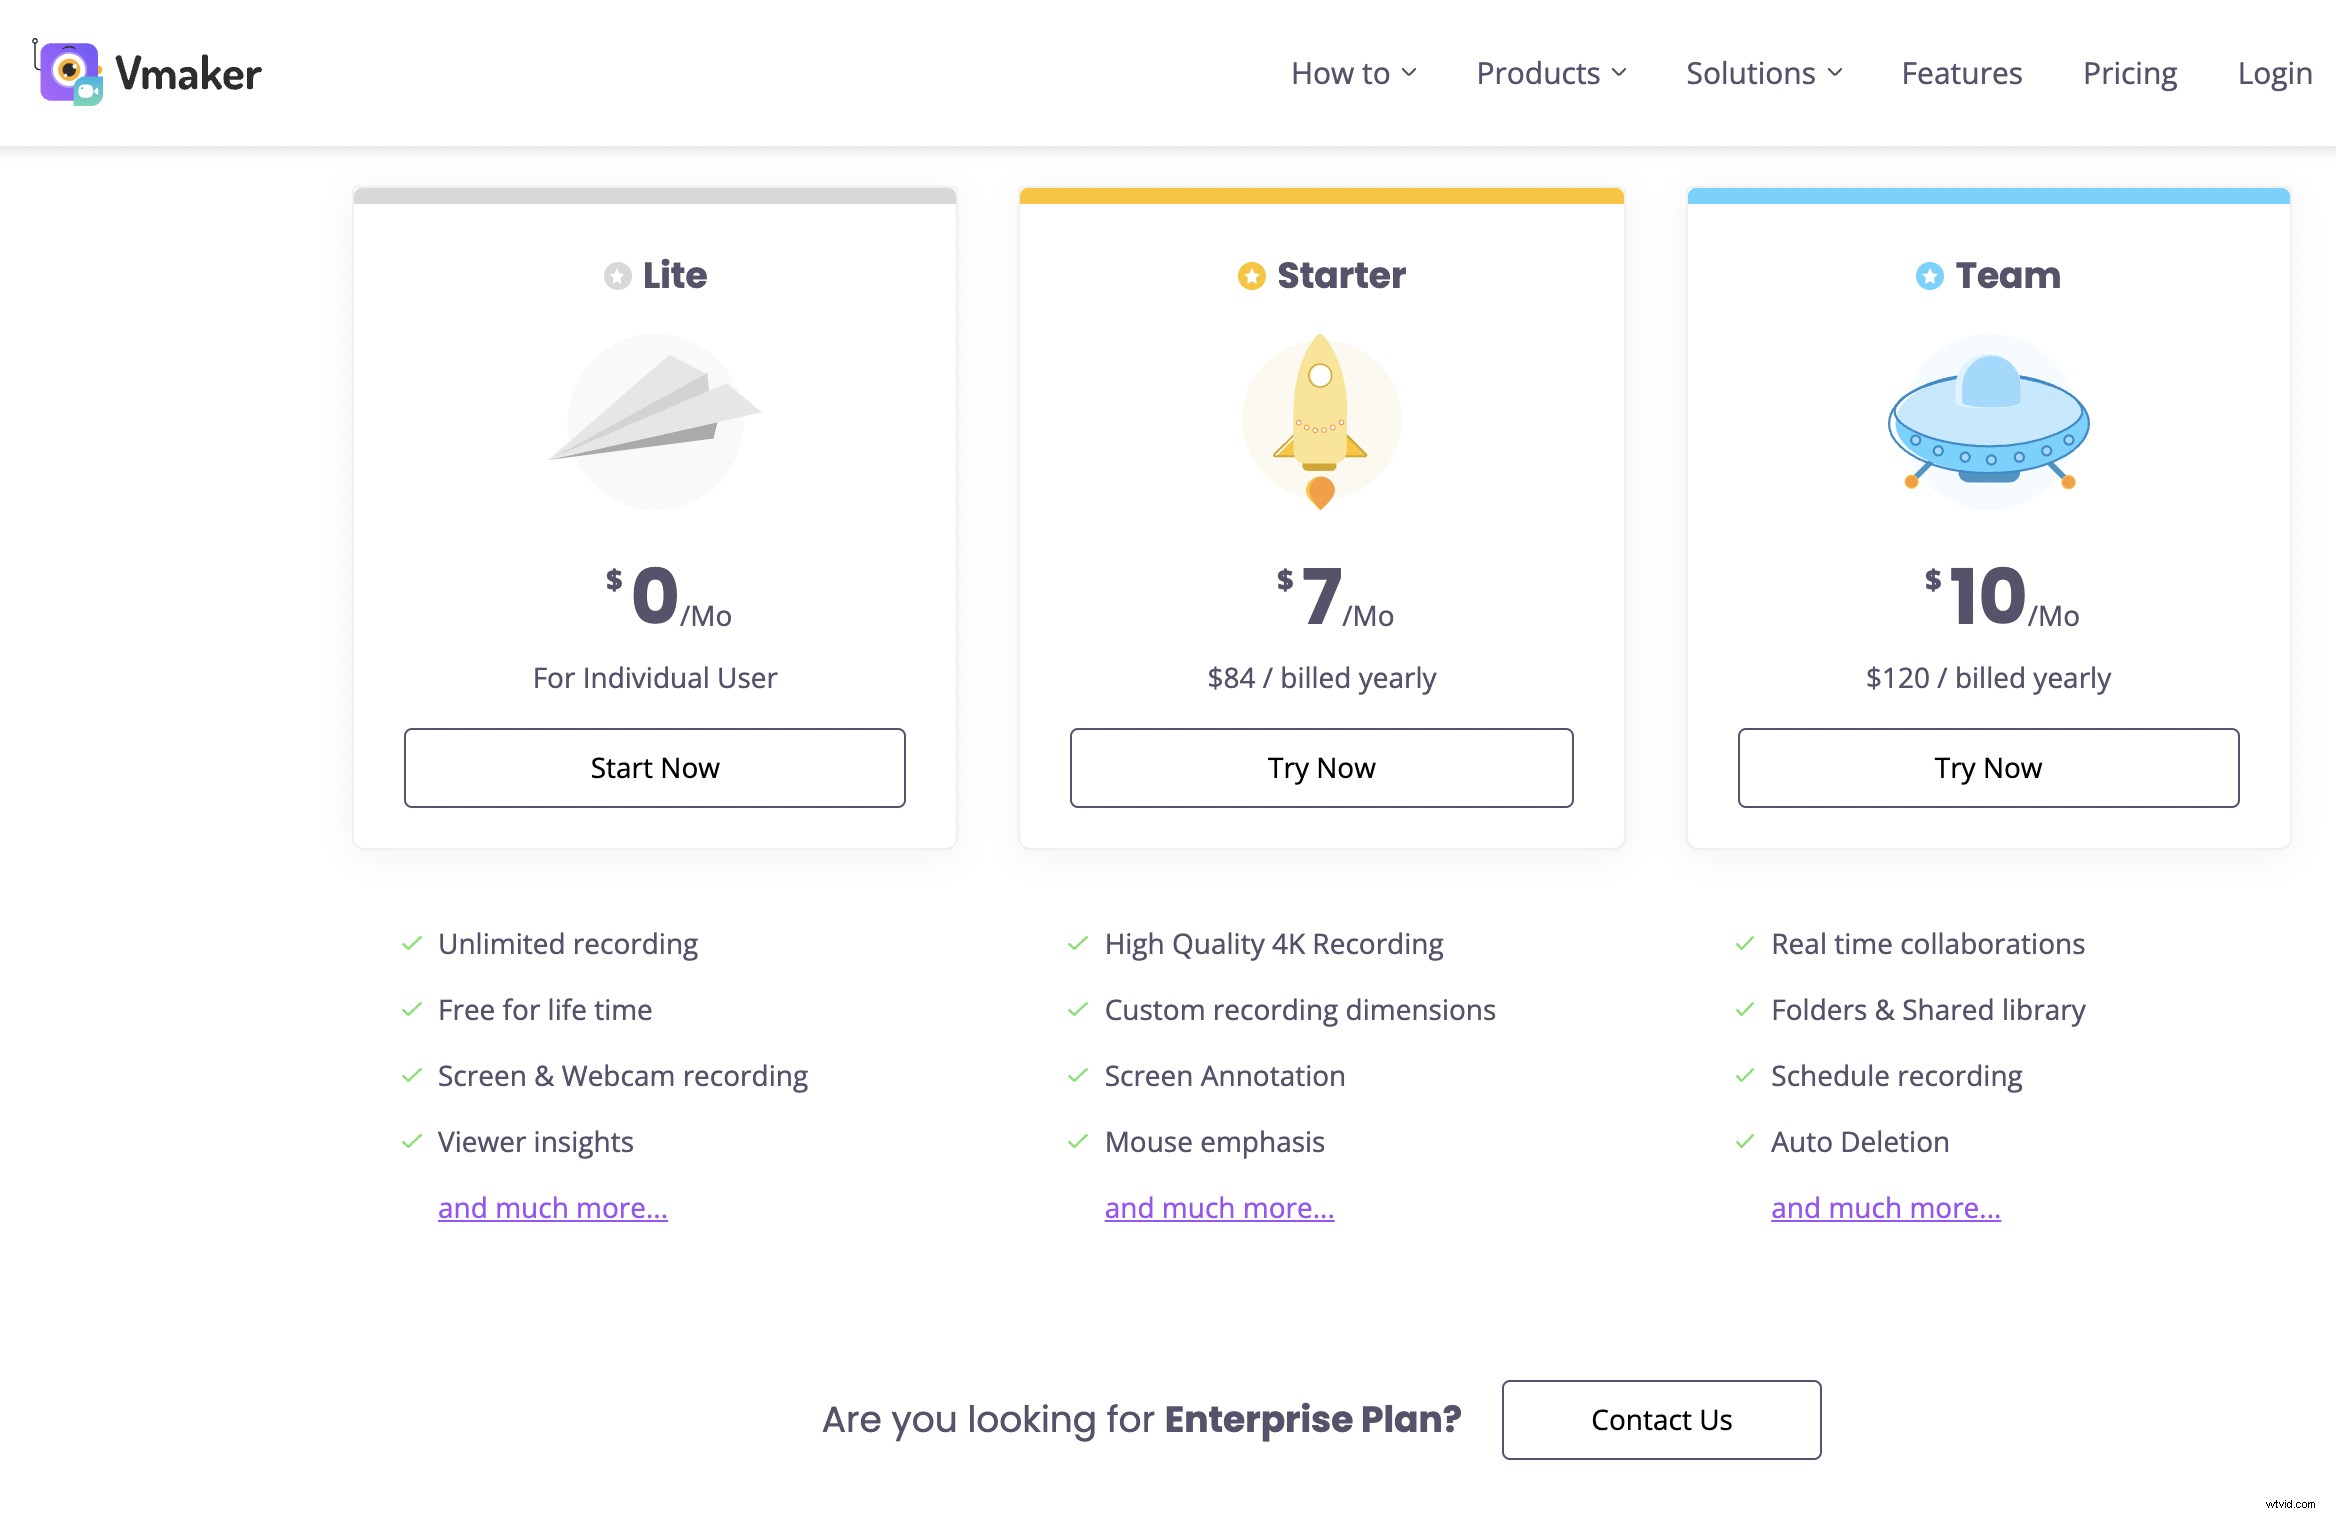Go to the Features page

pyautogui.click(x=1961, y=74)
